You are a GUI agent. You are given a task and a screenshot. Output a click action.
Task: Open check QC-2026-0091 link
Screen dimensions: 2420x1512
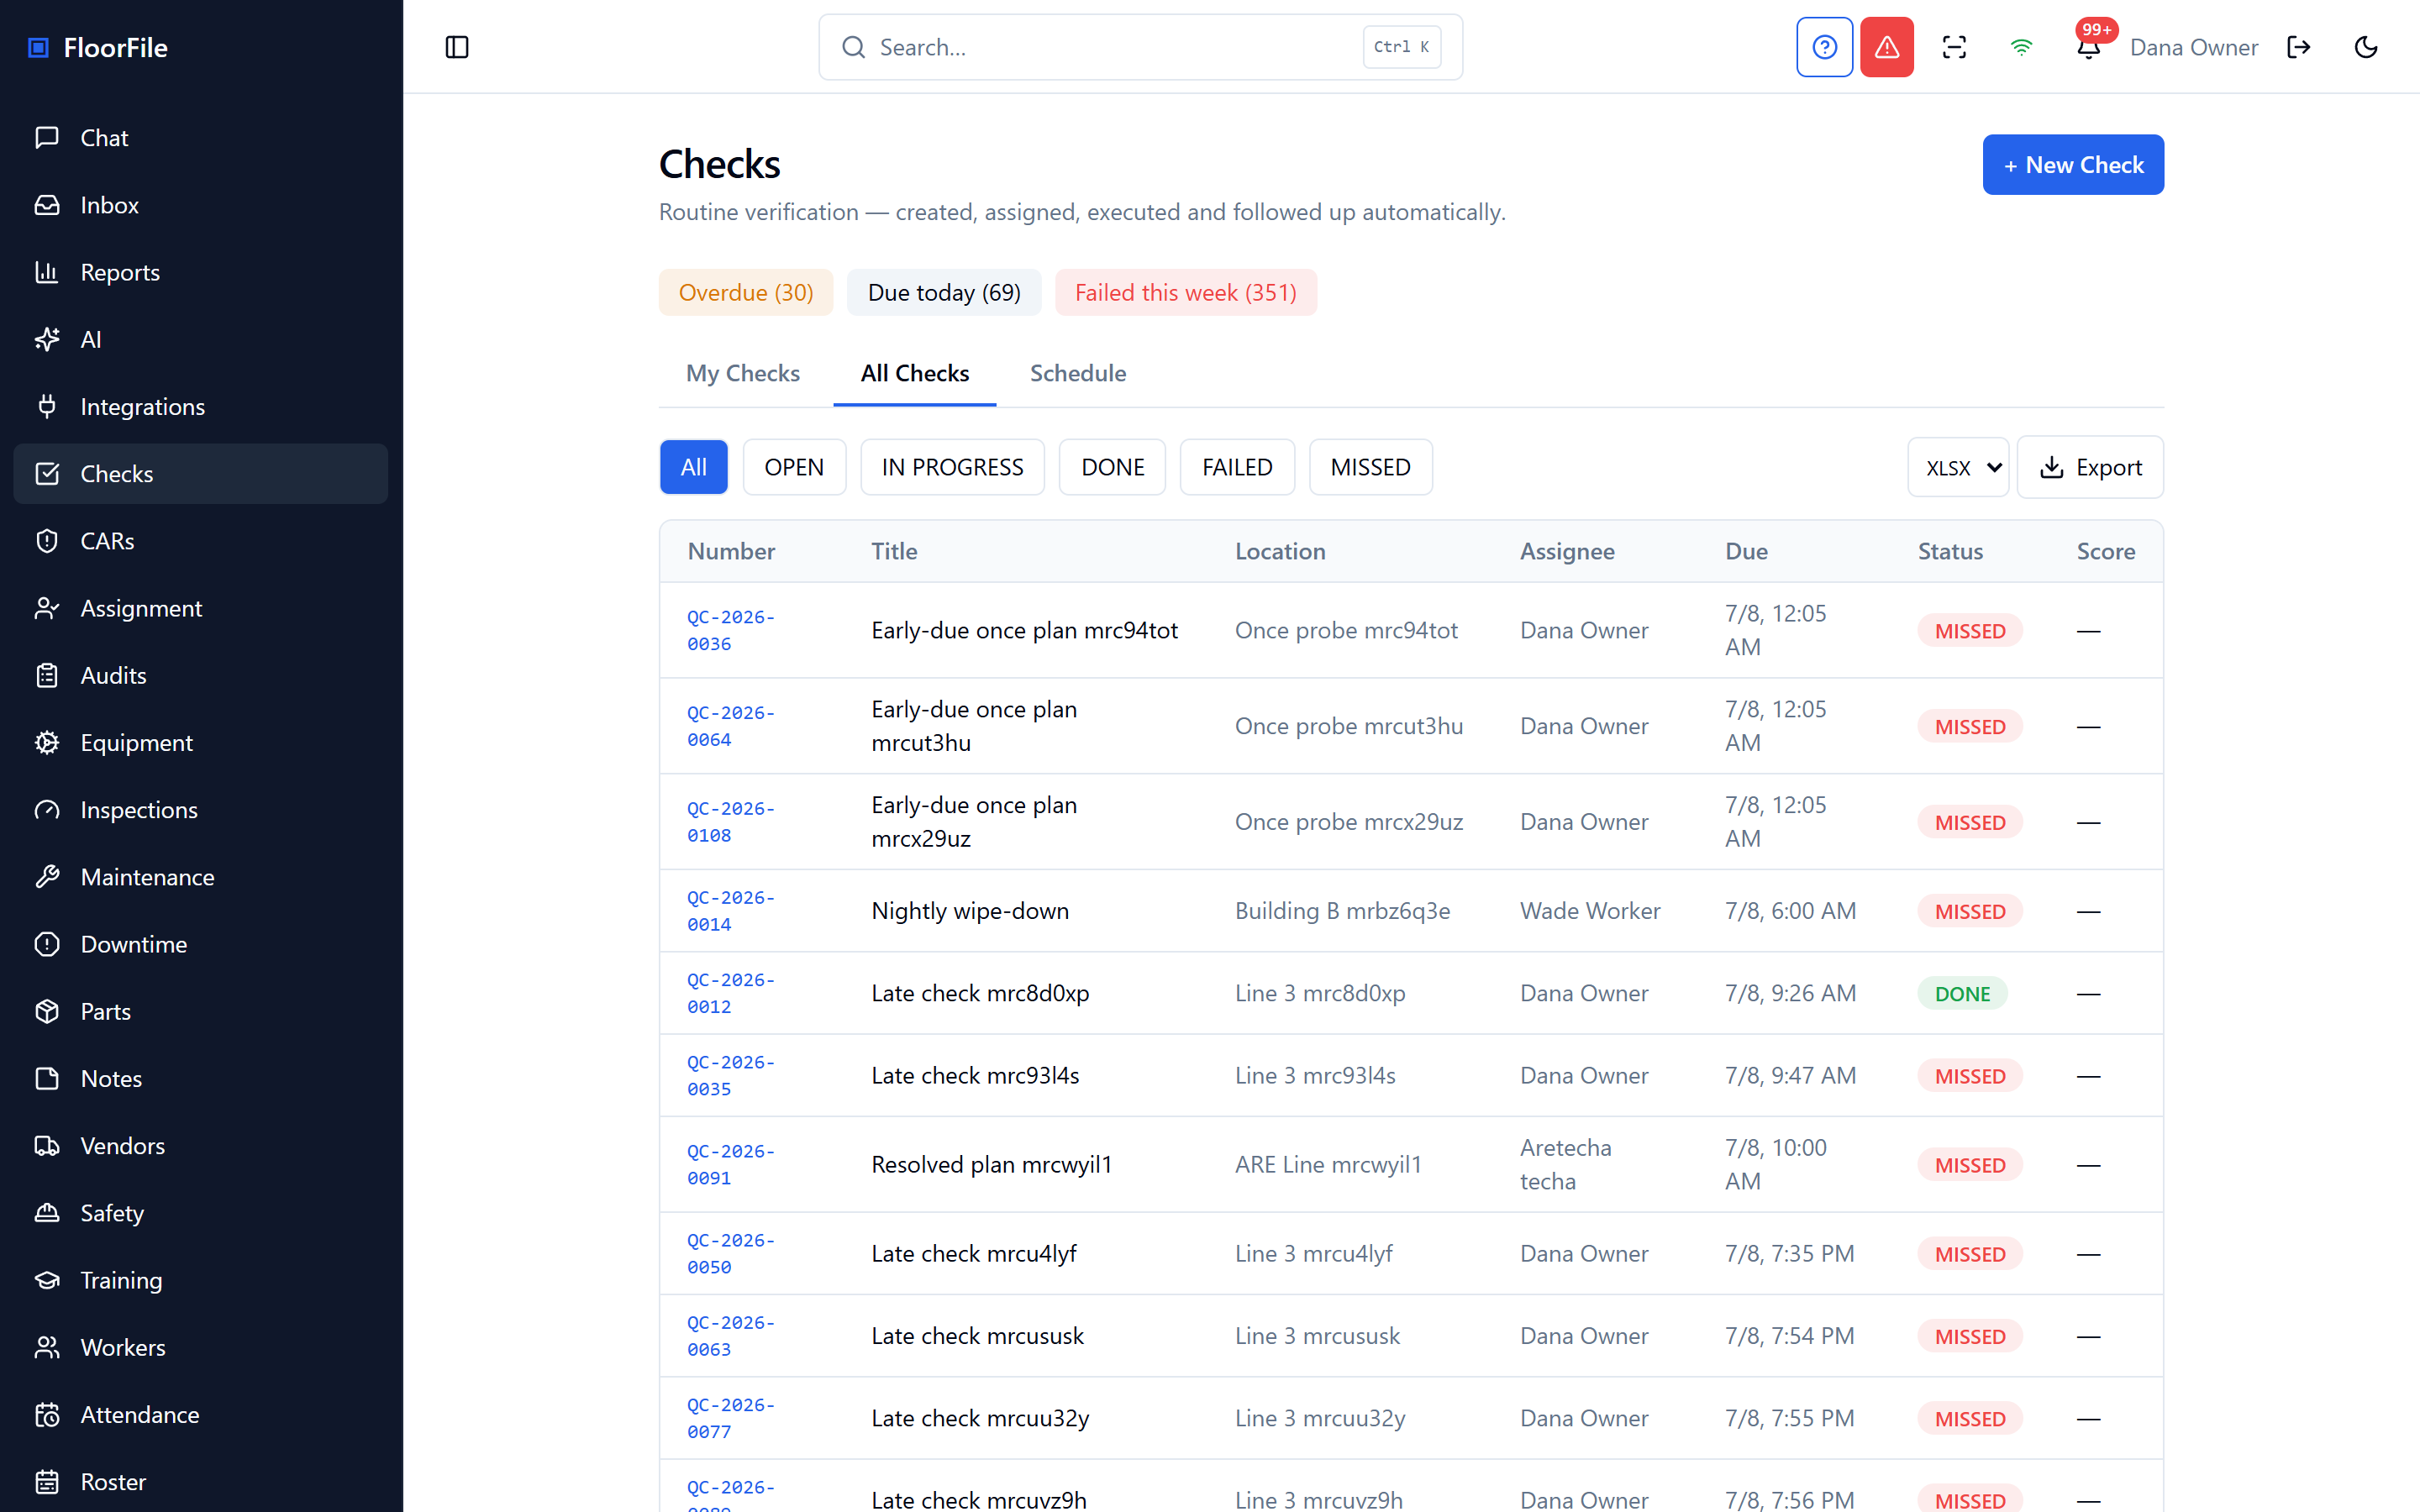coord(731,1164)
